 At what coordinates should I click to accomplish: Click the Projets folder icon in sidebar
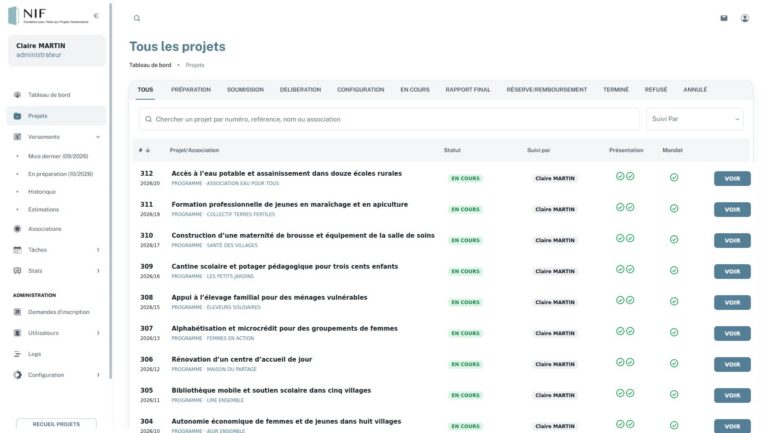[x=17, y=116]
